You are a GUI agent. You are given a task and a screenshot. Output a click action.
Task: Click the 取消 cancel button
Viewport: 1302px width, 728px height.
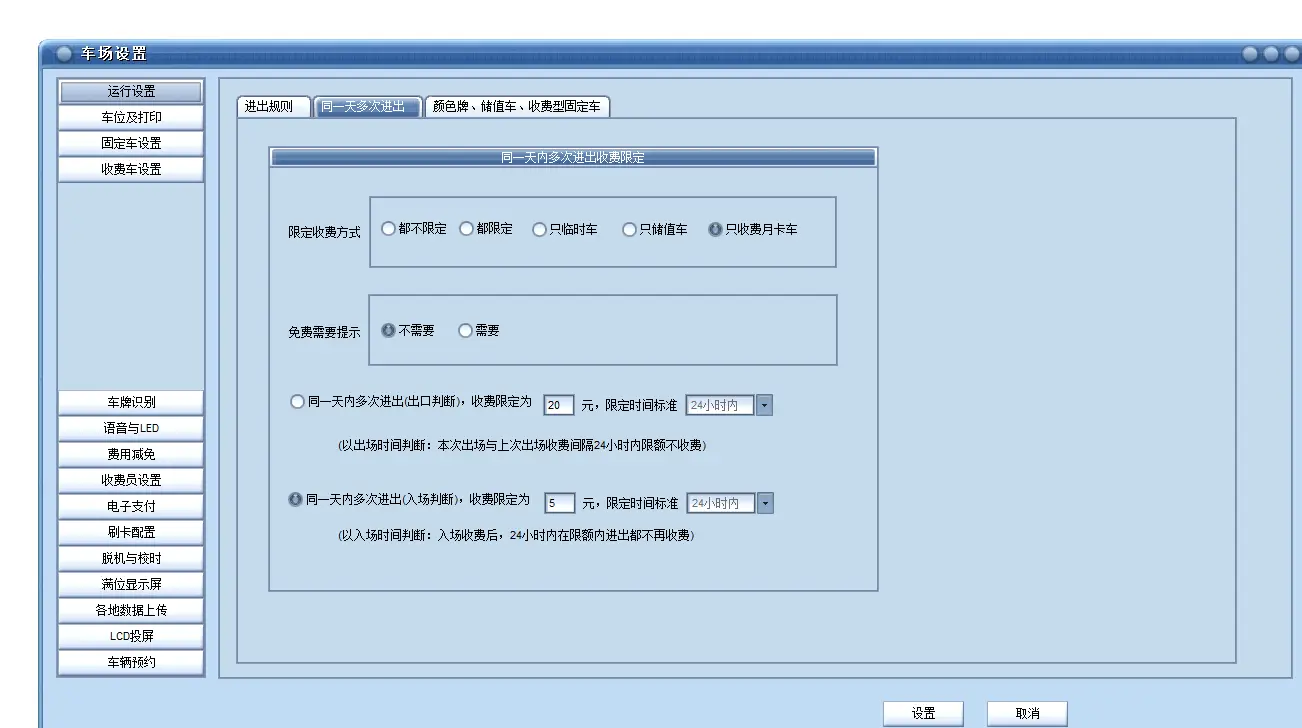pos(1026,711)
